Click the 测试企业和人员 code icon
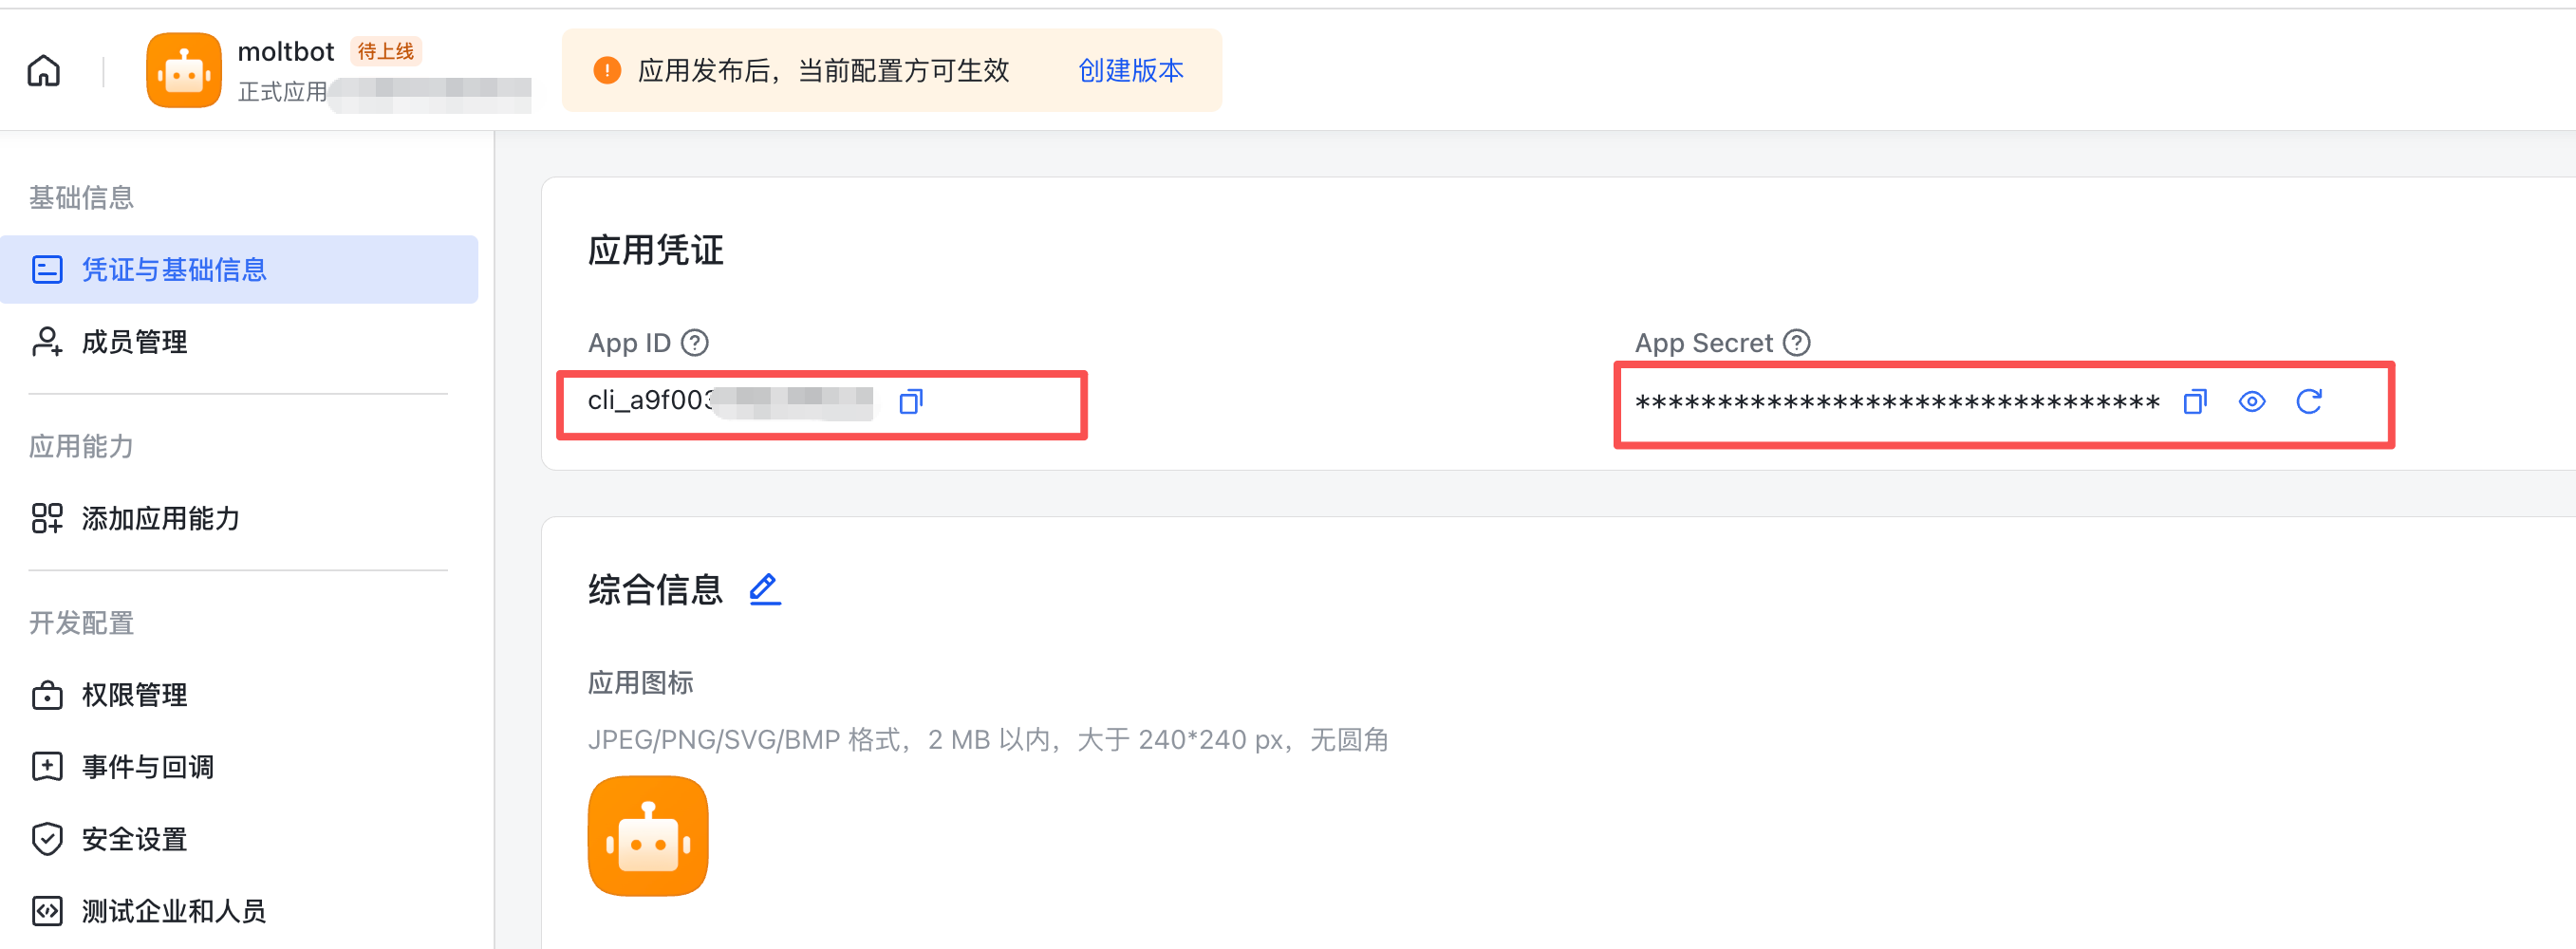The image size is (2576, 949). 47,911
